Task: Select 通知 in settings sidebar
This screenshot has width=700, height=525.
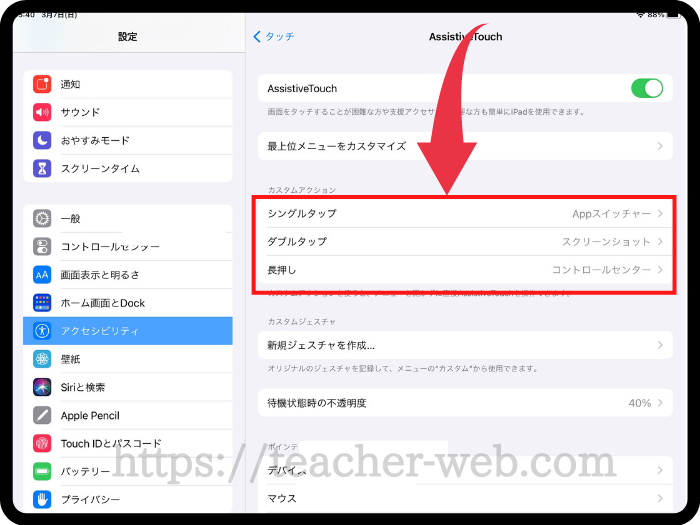Action: (128, 84)
